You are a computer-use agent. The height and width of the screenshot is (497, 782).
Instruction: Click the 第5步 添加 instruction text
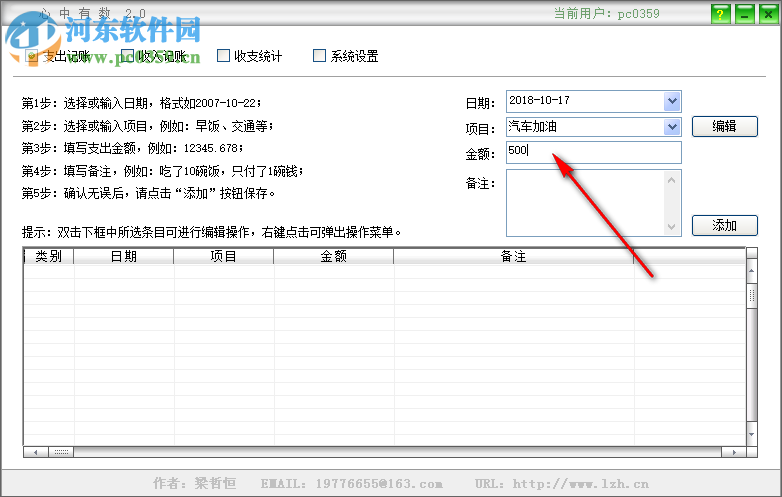(x=148, y=193)
